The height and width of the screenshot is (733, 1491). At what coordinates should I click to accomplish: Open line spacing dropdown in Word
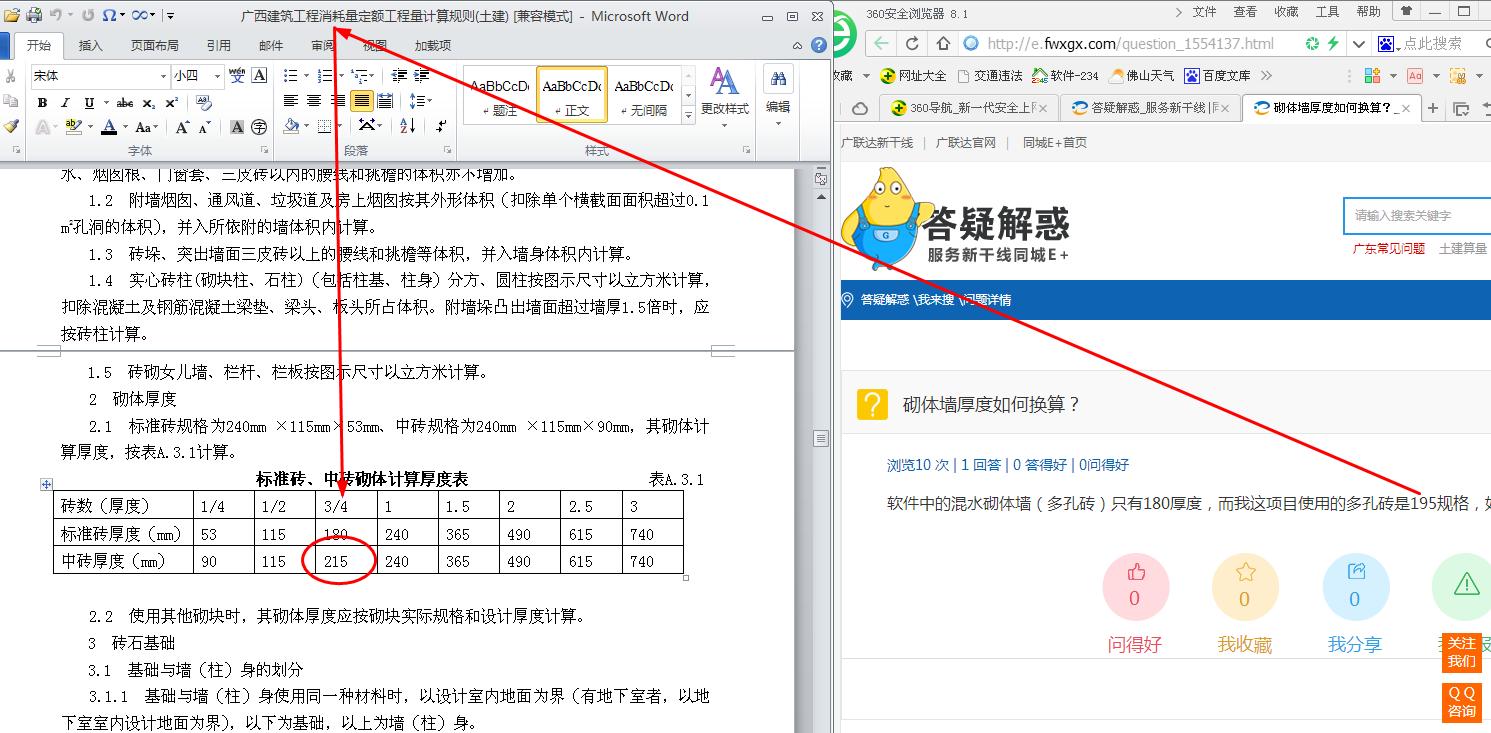pos(421,101)
